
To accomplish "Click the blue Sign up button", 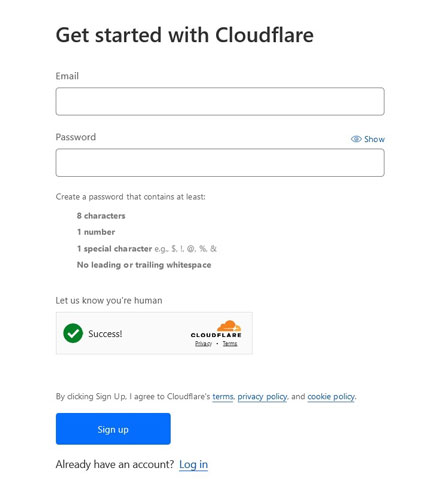I will coord(113,429).
